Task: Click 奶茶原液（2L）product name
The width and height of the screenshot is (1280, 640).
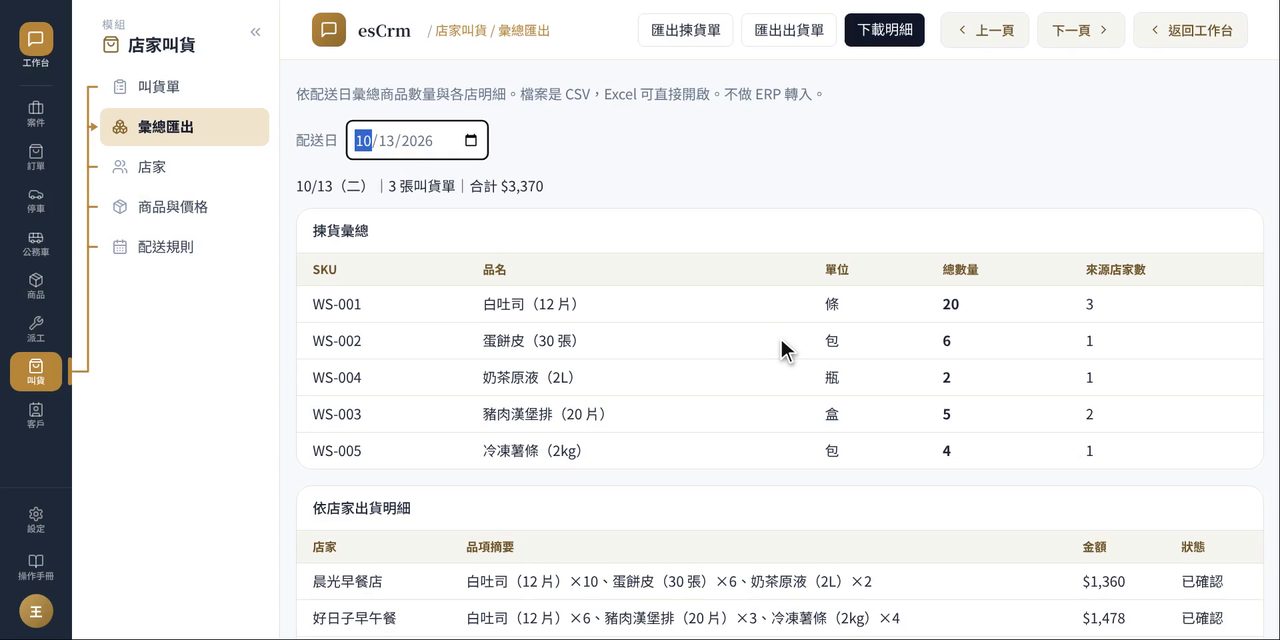Action: pyautogui.click(x=530, y=378)
